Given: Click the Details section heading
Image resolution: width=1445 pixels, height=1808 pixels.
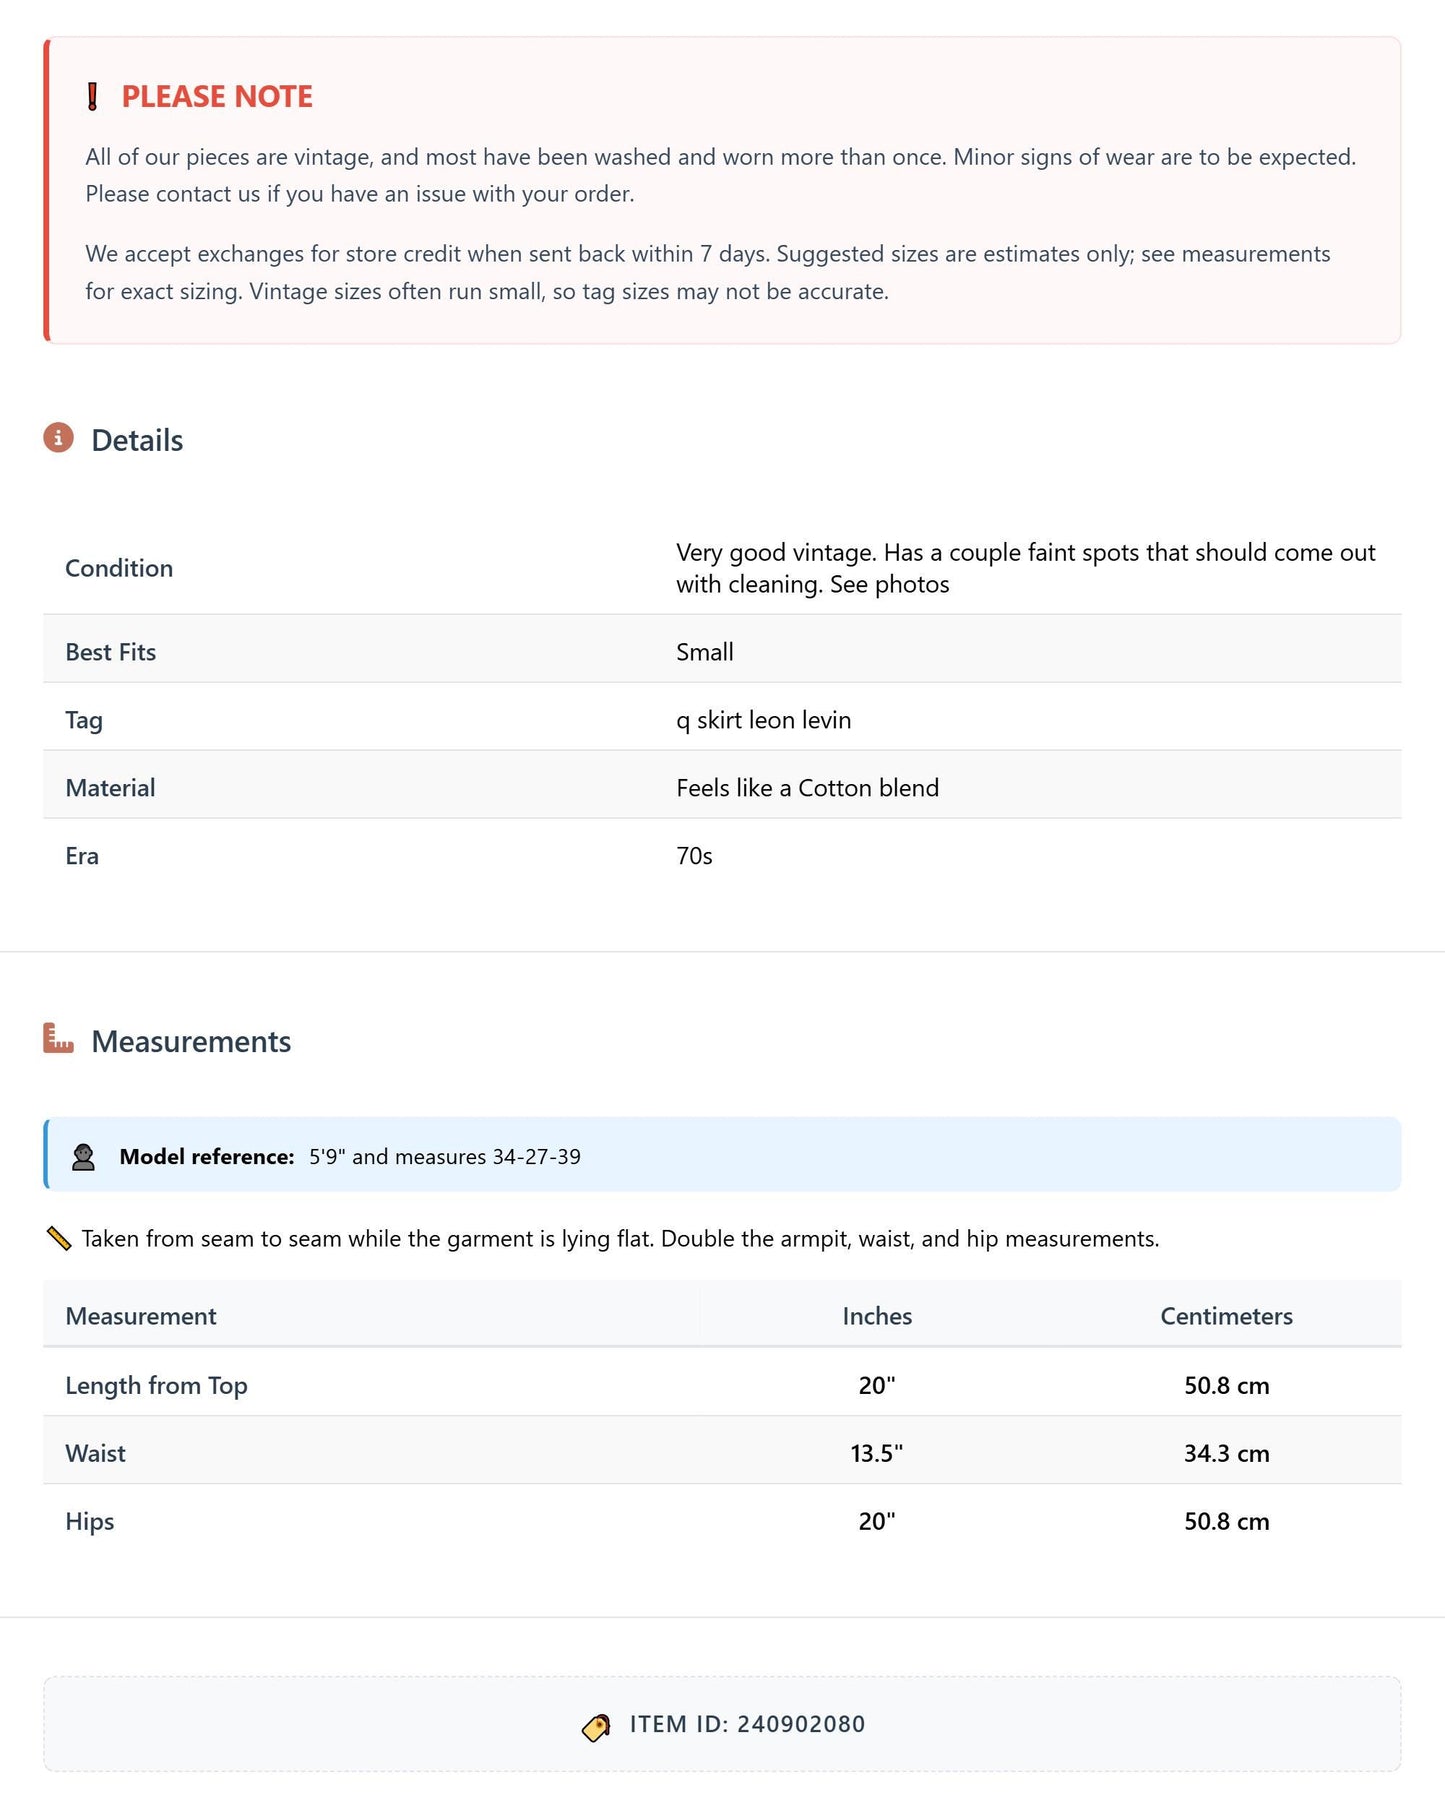Looking at the screenshot, I should click(137, 440).
